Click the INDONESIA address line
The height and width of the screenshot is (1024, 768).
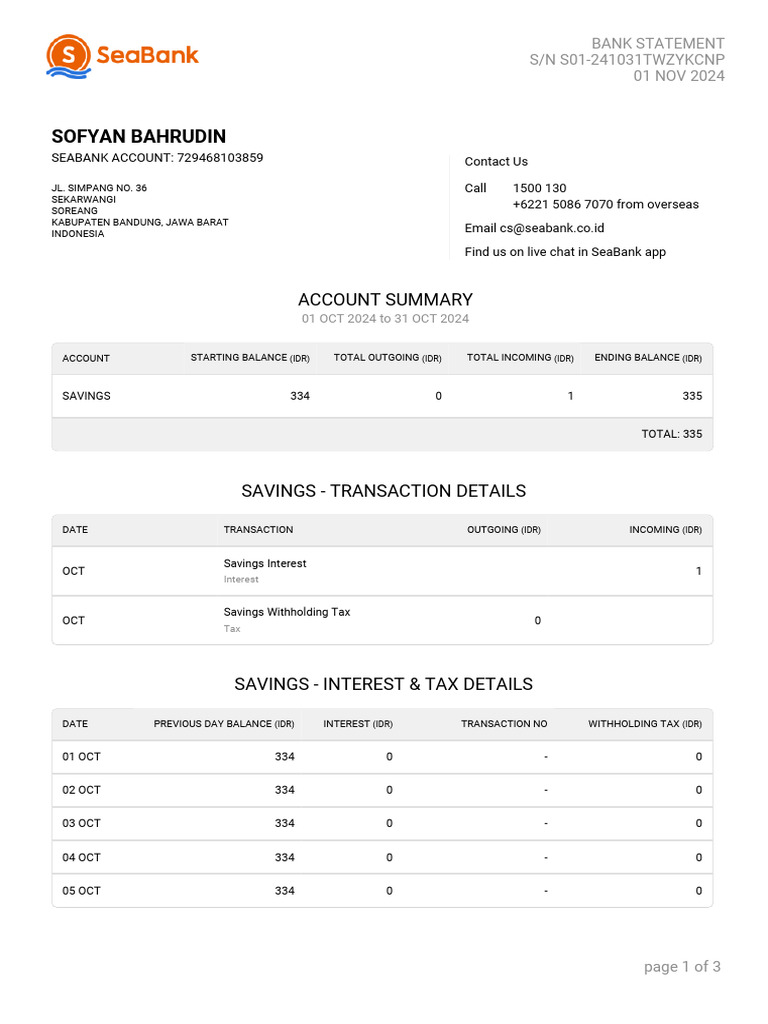click(78, 234)
